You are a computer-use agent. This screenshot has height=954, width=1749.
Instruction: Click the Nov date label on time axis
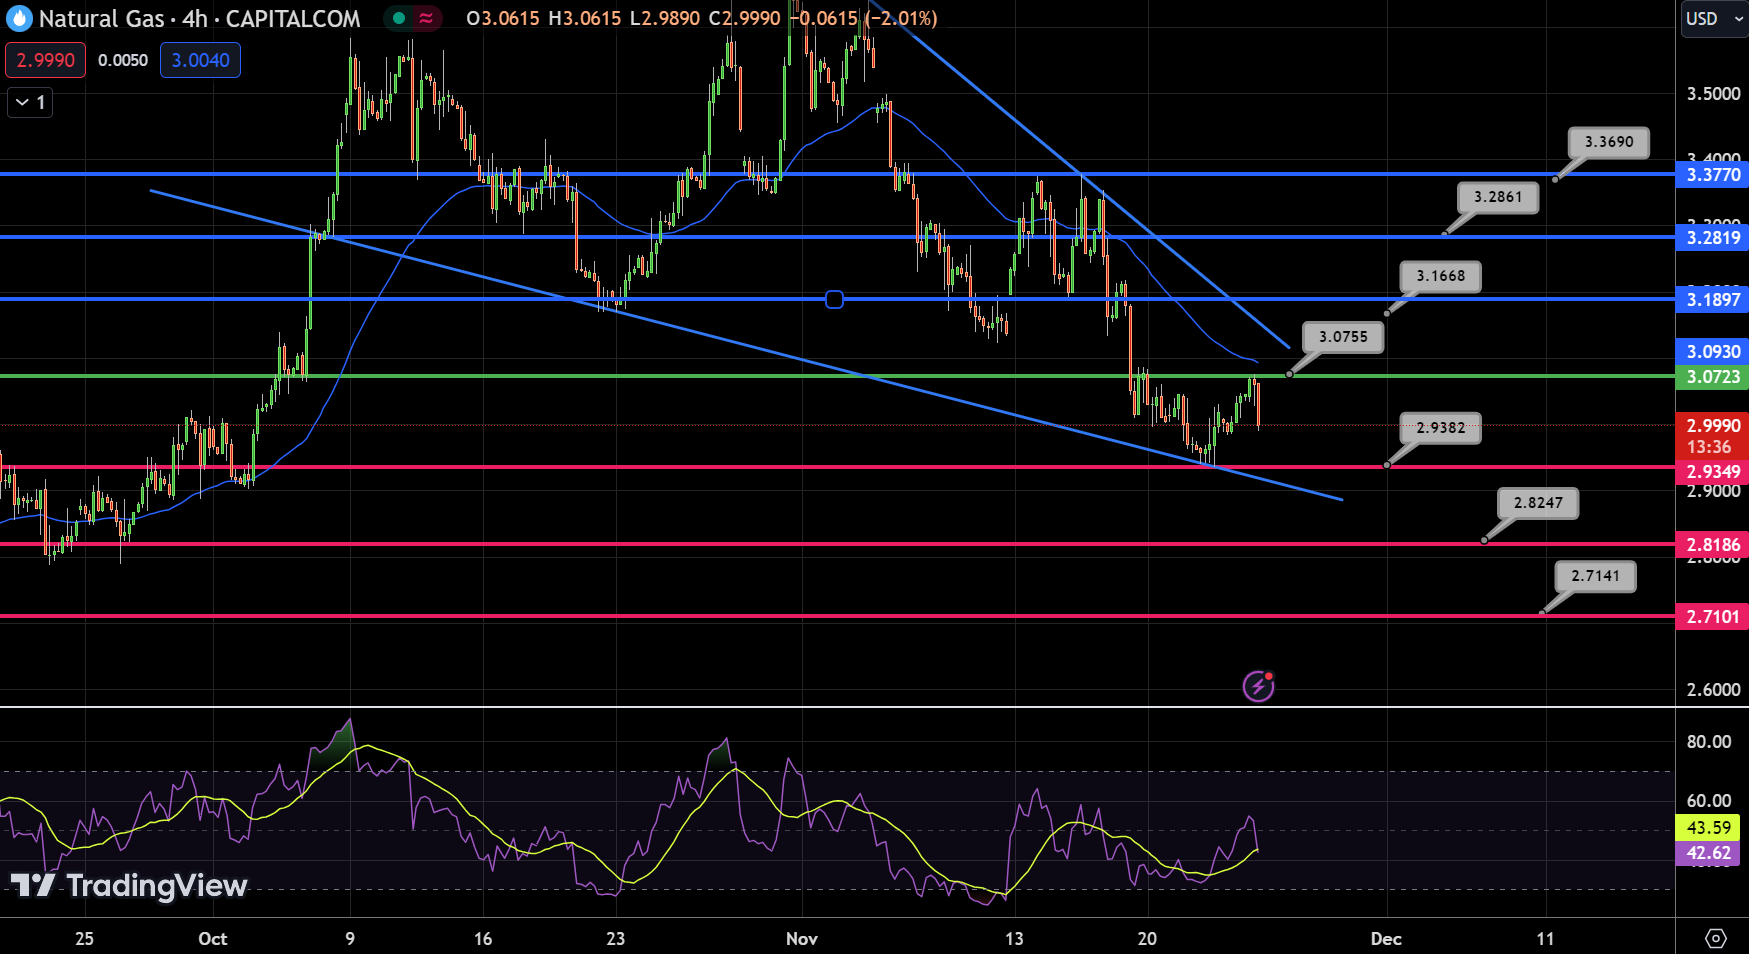coord(802,939)
